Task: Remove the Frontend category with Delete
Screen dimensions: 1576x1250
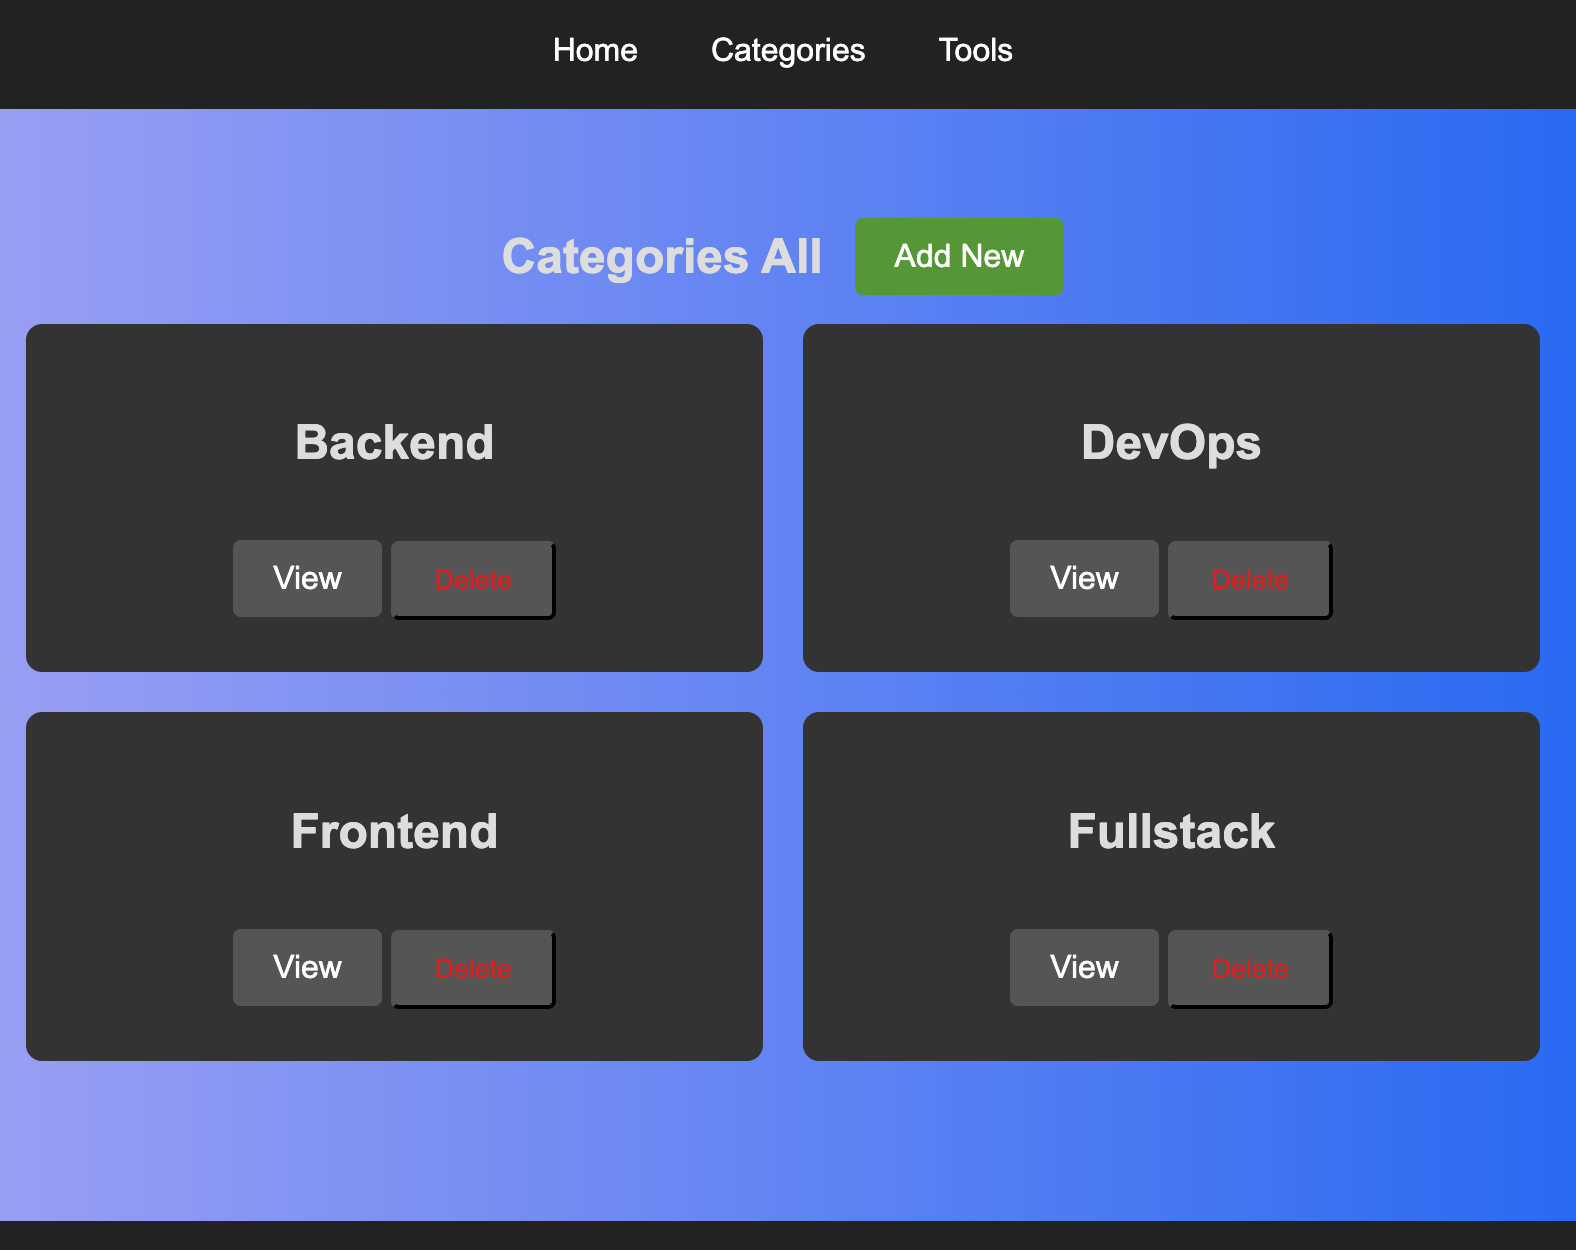Action: point(472,969)
